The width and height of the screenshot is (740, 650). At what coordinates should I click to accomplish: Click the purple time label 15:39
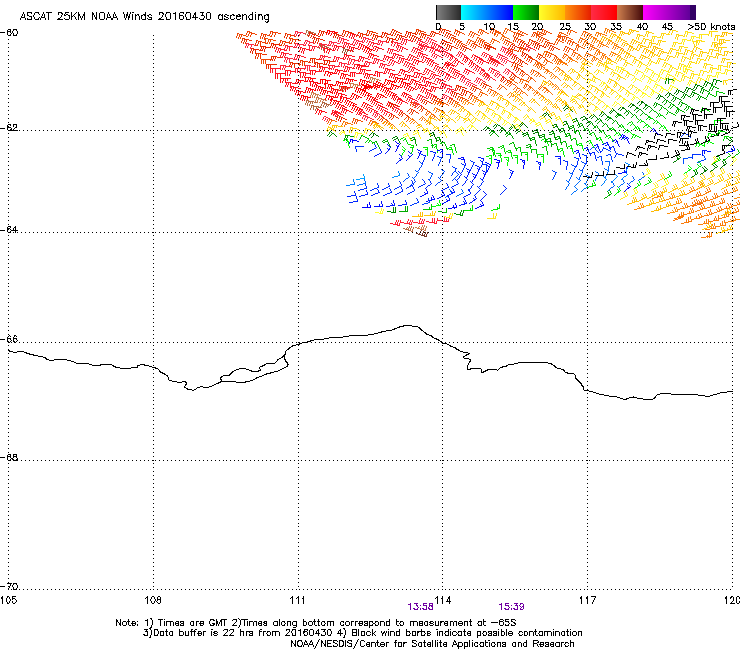(511, 607)
